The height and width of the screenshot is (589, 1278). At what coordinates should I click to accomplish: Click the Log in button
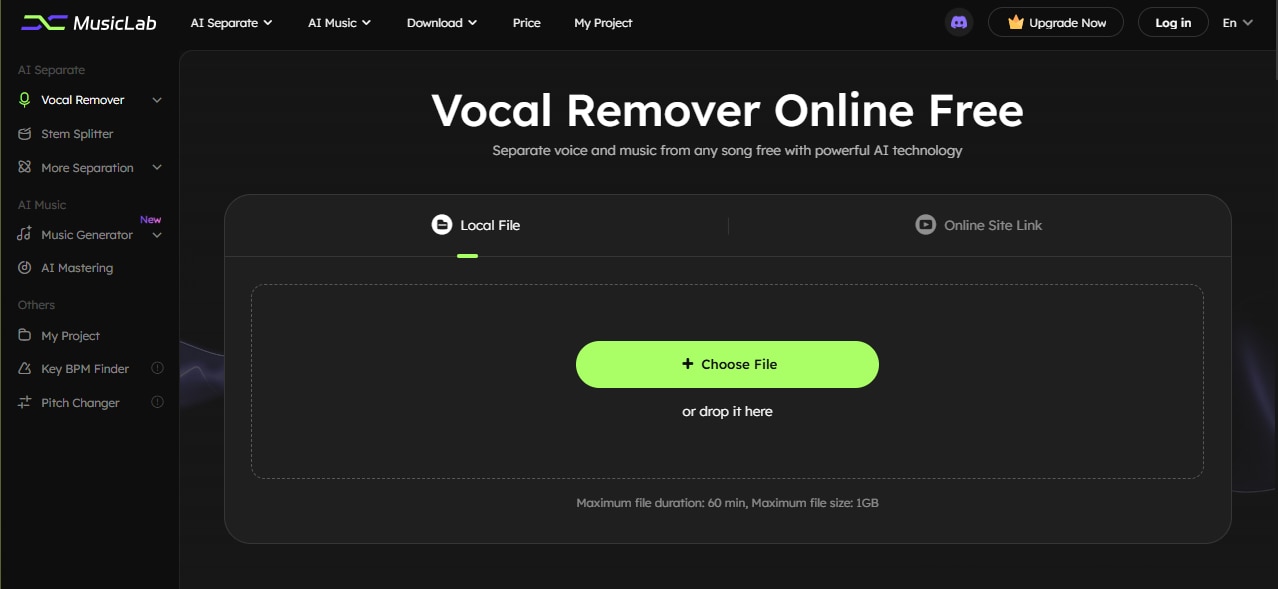1172,22
